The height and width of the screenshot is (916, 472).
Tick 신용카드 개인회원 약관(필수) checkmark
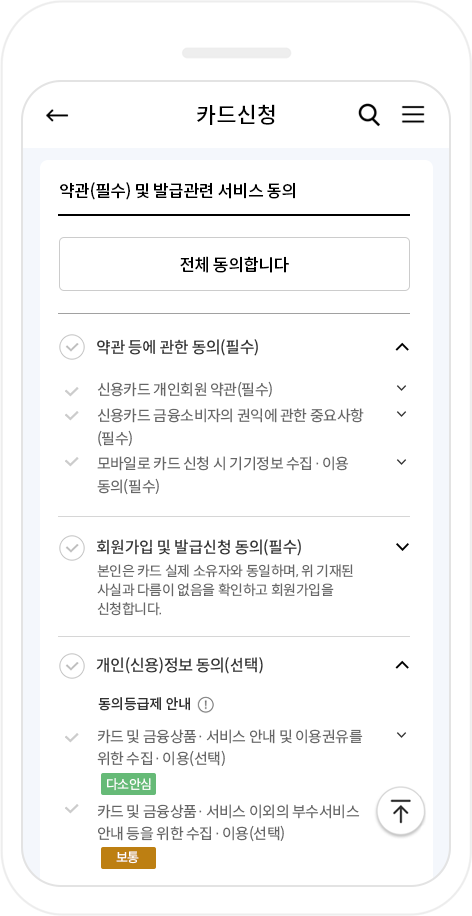tap(72, 391)
